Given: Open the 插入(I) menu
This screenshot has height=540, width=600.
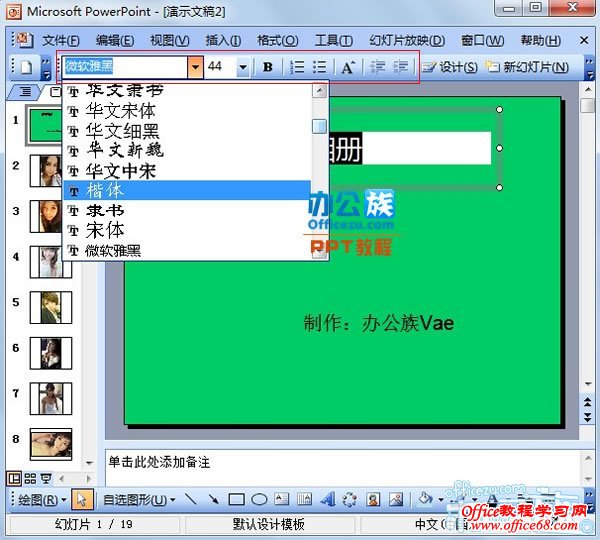Looking at the screenshot, I should 223,40.
